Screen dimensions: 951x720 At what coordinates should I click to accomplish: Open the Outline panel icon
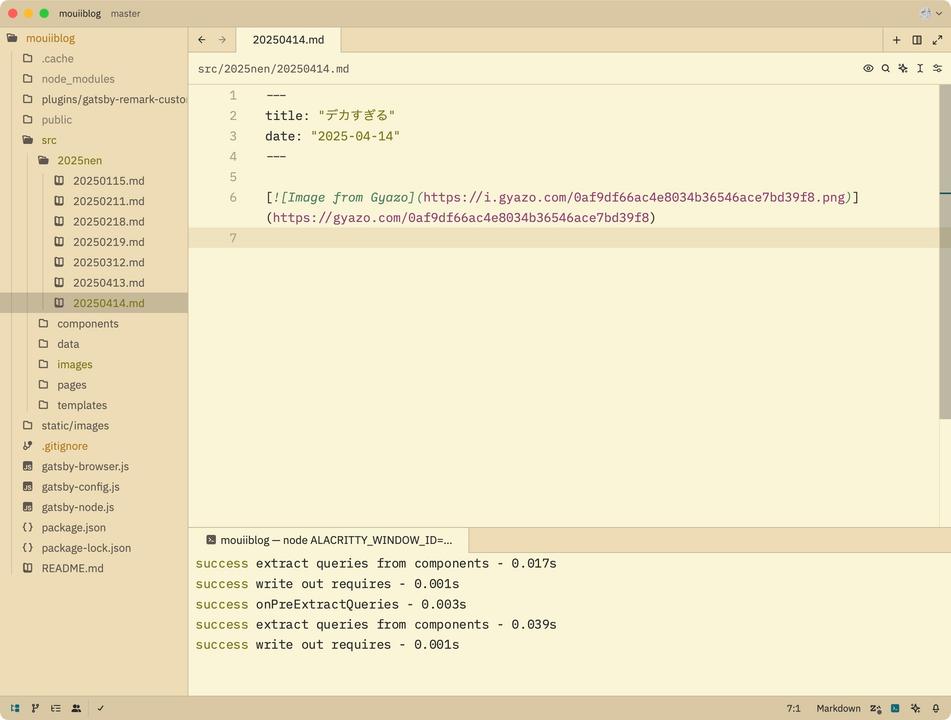click(56, 708)
